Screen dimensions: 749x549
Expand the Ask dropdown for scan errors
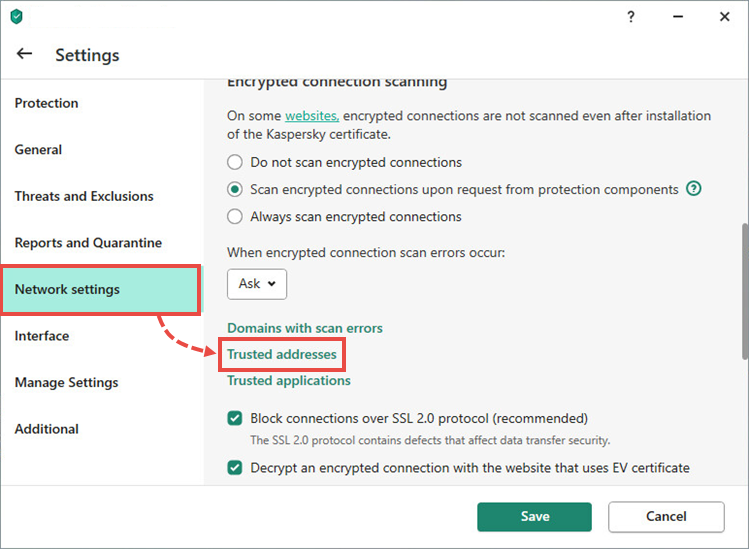(257, 284)
